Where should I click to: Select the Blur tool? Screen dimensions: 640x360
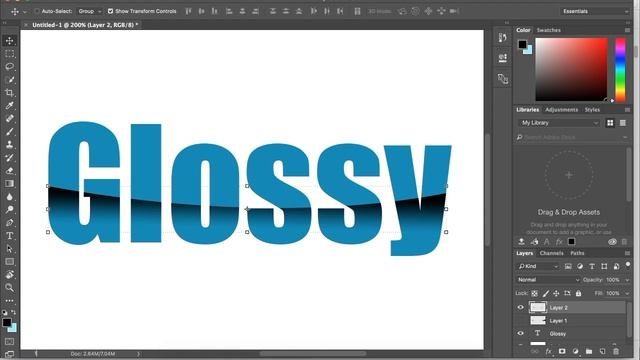[9, 197]
